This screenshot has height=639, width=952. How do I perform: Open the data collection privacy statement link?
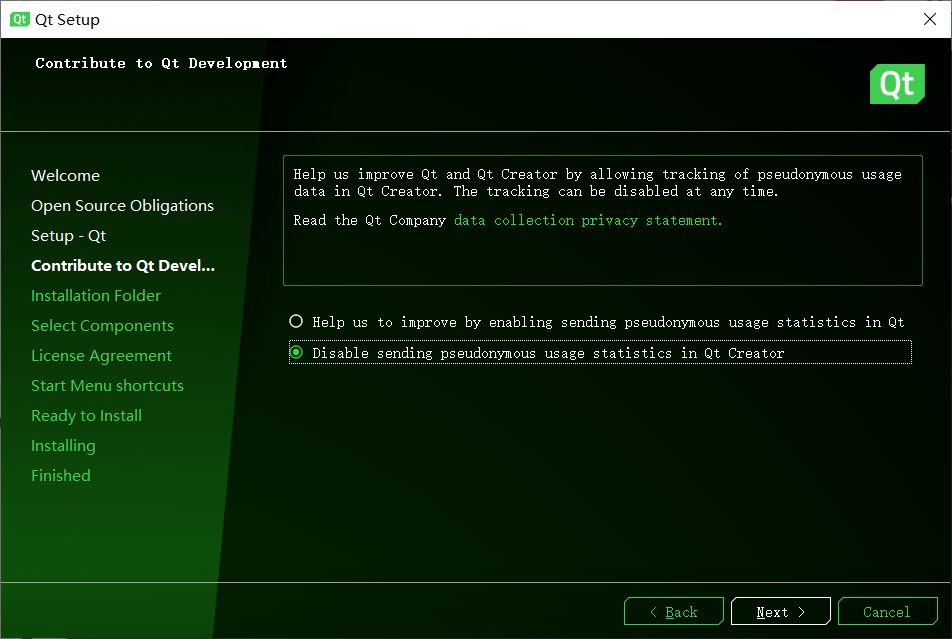pyautogui.click(x=588, y=220)
